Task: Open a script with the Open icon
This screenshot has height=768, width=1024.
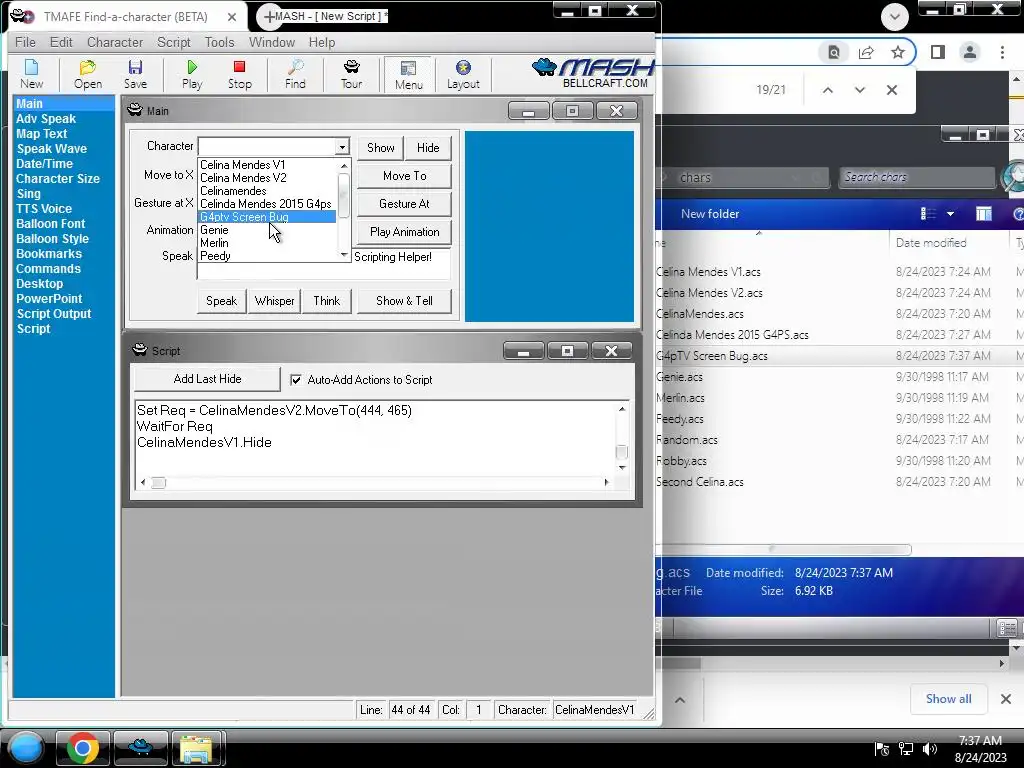Action: [x=88, y=74]
